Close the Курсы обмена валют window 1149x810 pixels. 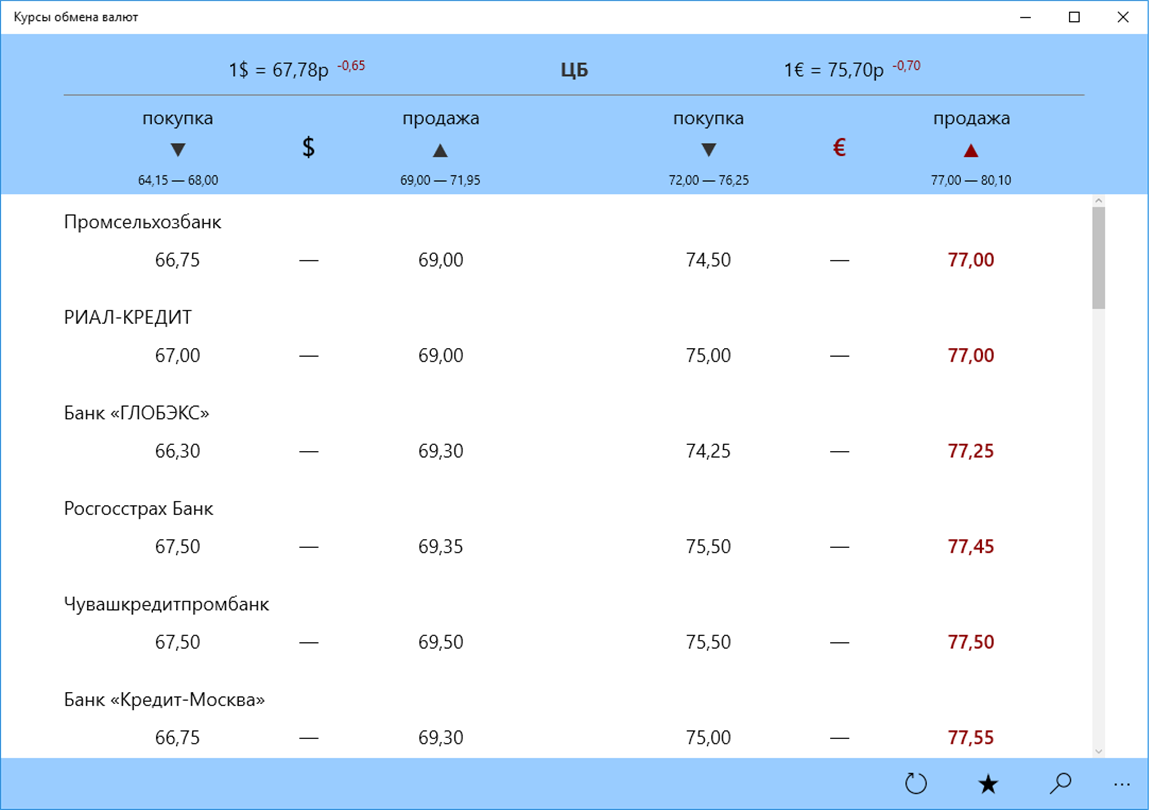tap(1123, 17)
